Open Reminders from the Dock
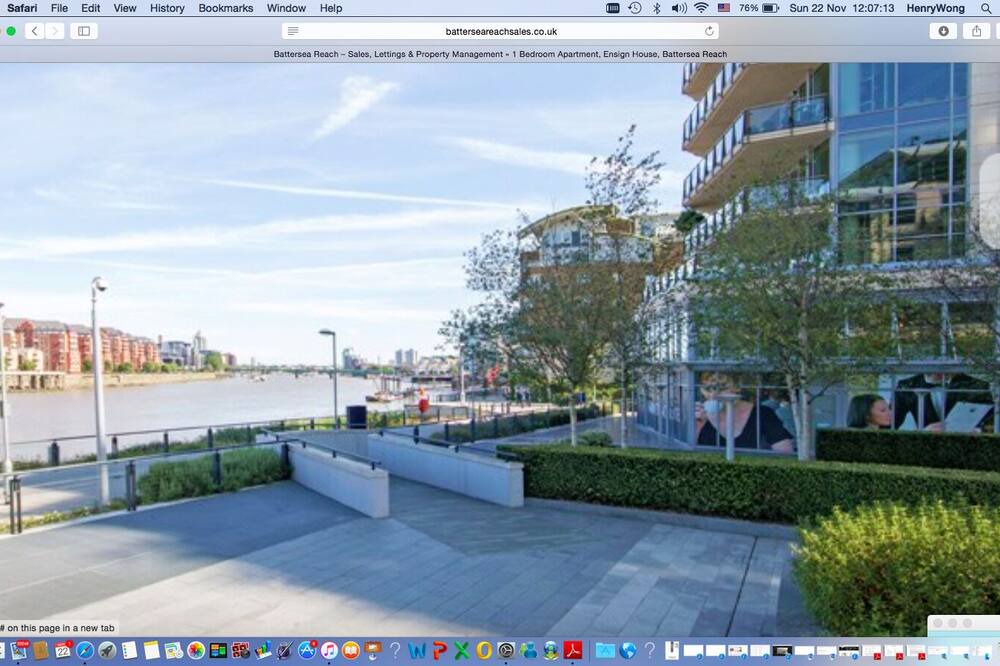The width and height of the screenshot is (1000, 666). pyautogui.click(x=129, y=650)
